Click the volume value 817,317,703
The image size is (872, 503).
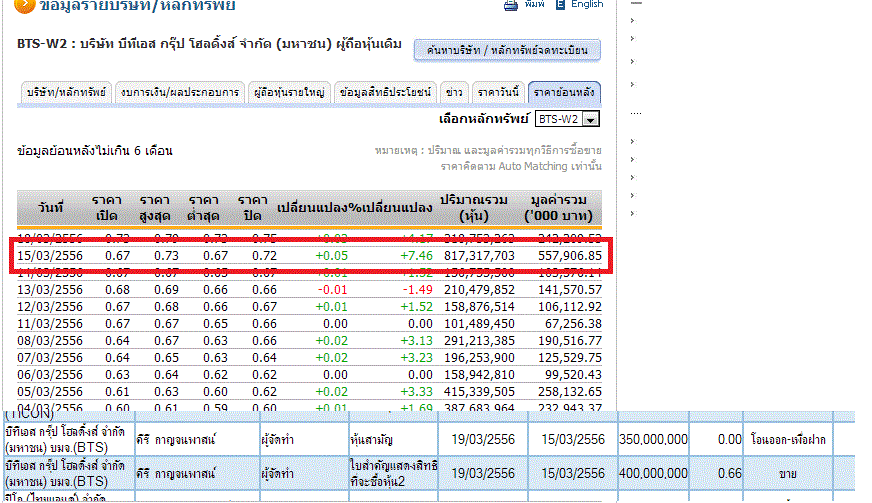coord(479,256)
